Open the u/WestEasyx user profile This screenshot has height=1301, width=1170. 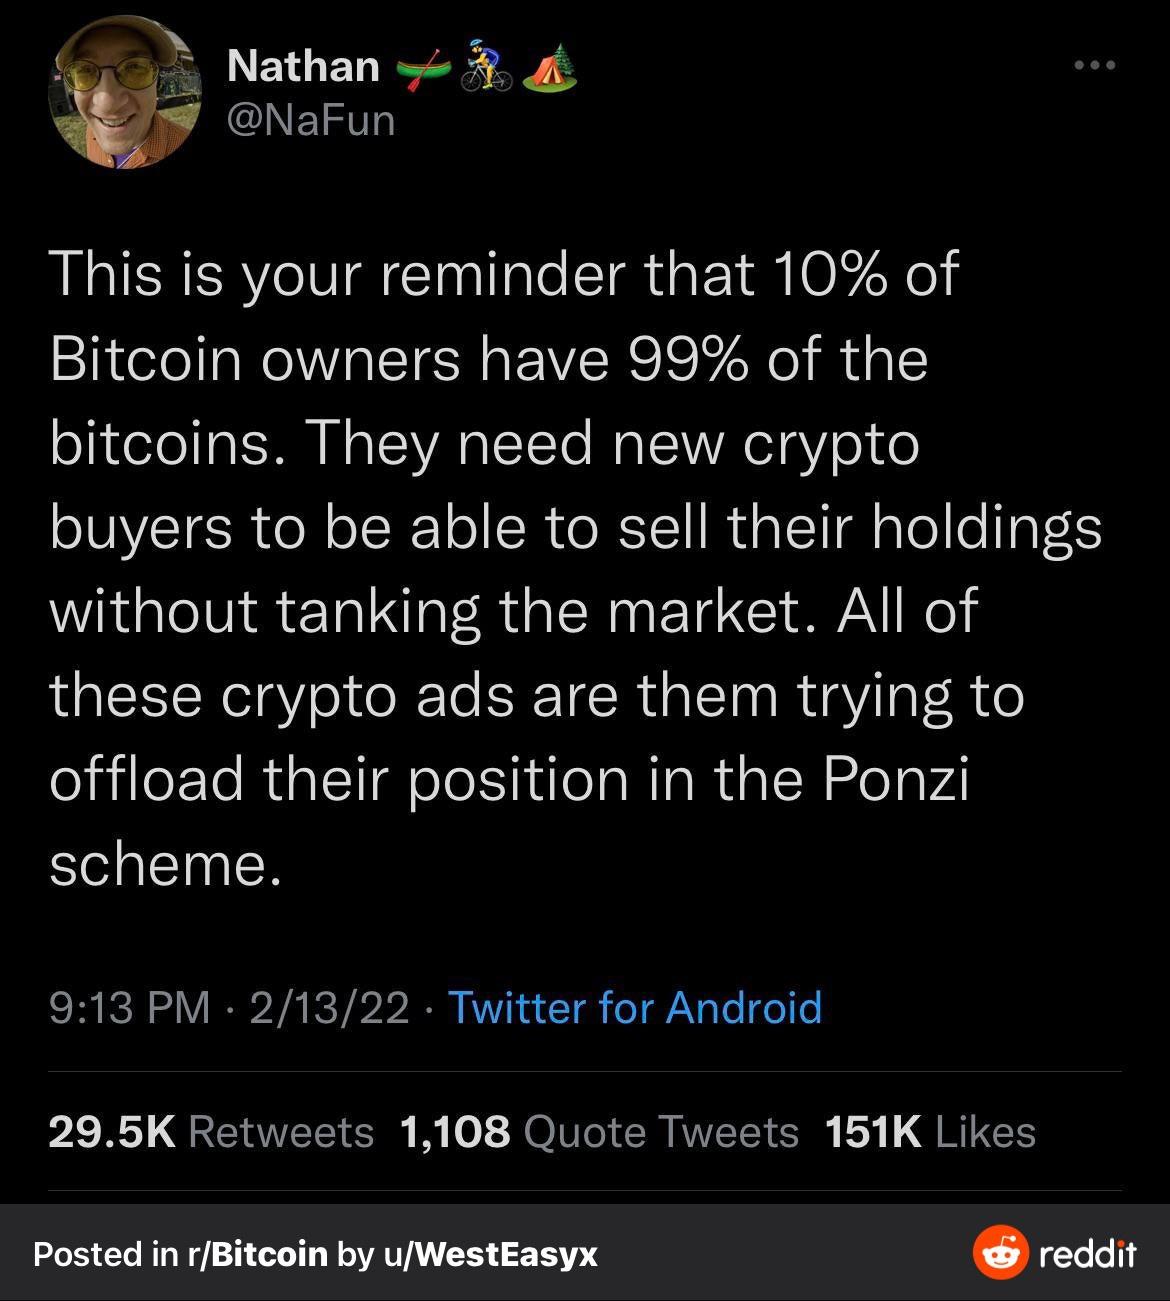coord(489,1253)
